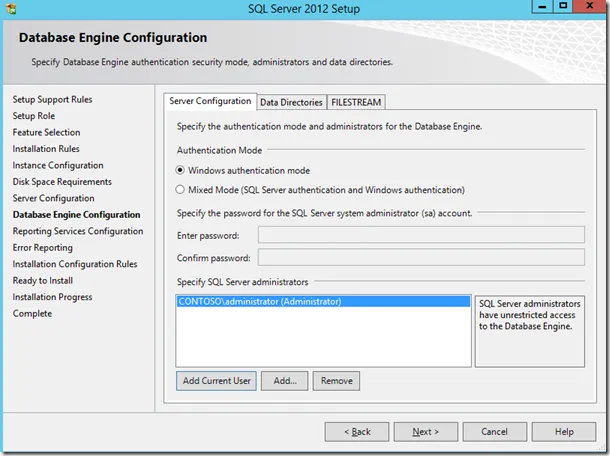Click the Add Current User button
Viewport: 610px width, 456px height.
(216, 381)
